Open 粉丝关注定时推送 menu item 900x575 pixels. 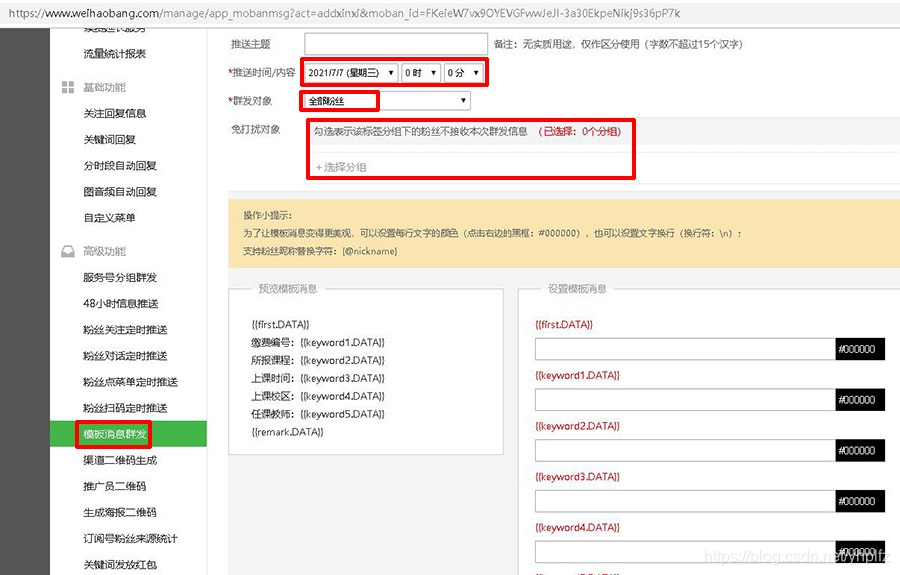pos(125,330)
